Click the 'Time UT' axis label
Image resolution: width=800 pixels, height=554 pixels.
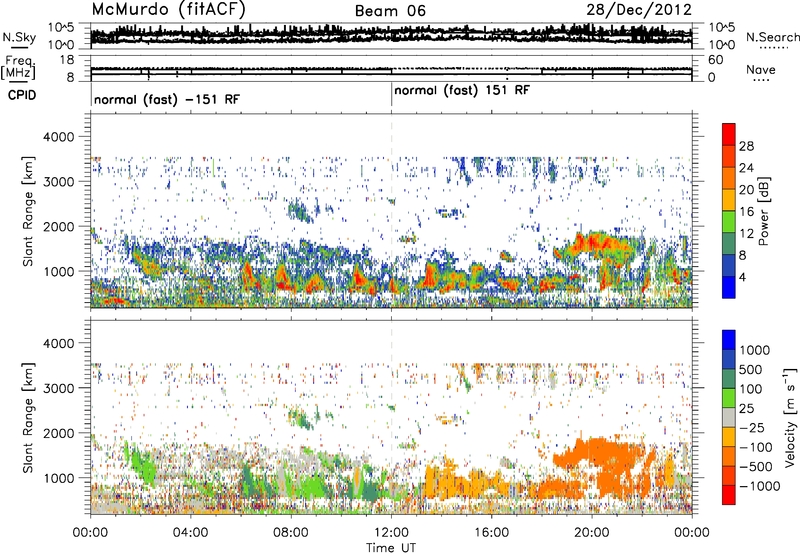(391, 548)
